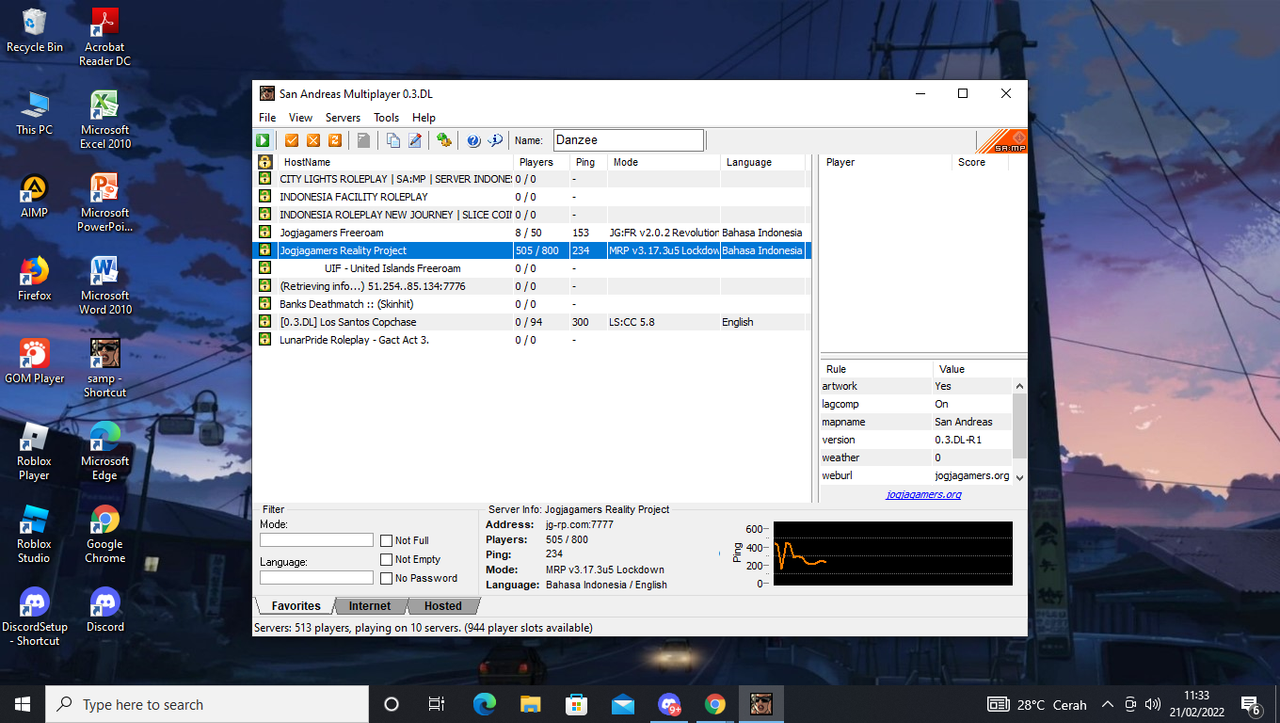Click the green Connect play icon

(x=263, y=141)
